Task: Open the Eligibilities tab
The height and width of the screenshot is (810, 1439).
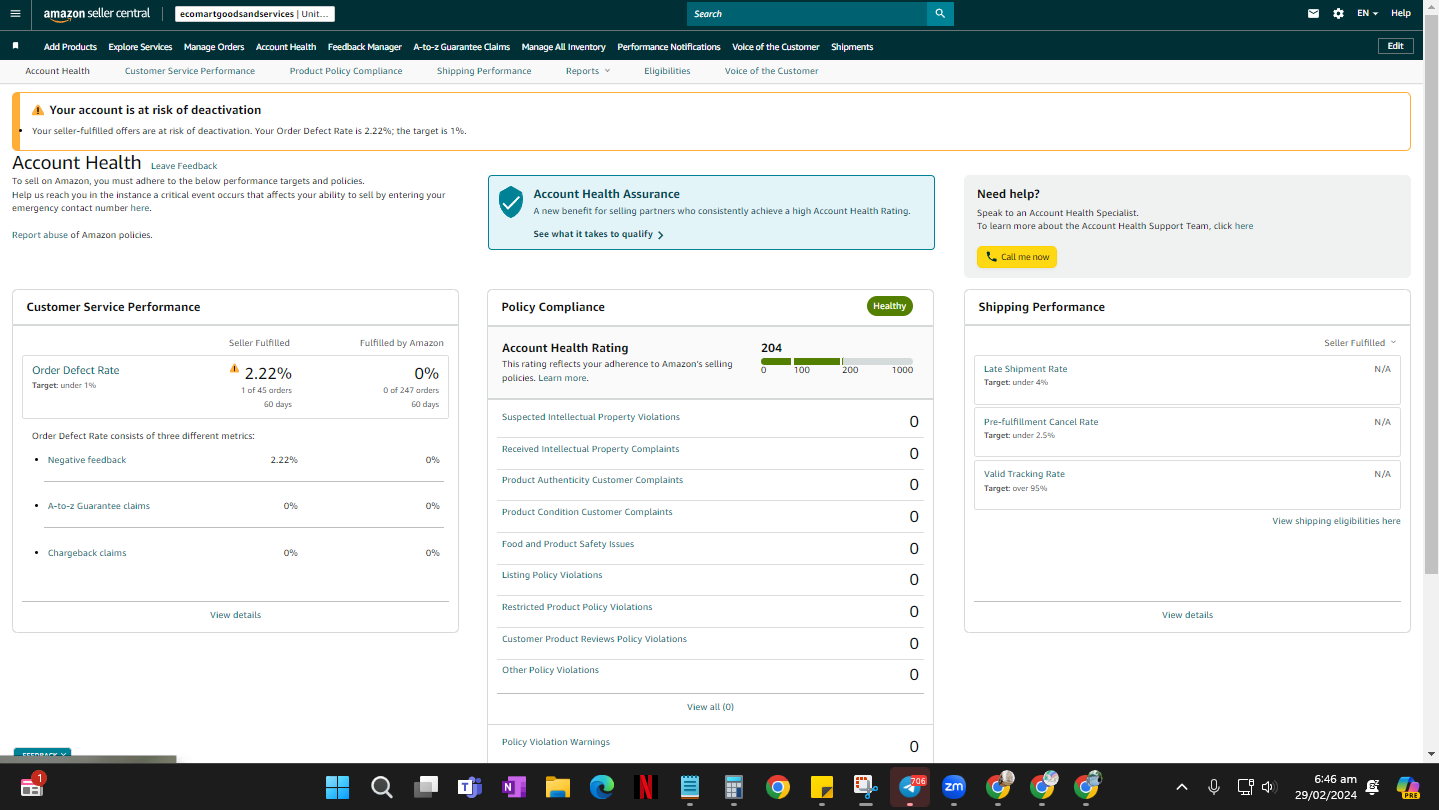Action: pyautogui.click(x=667, y=71)
